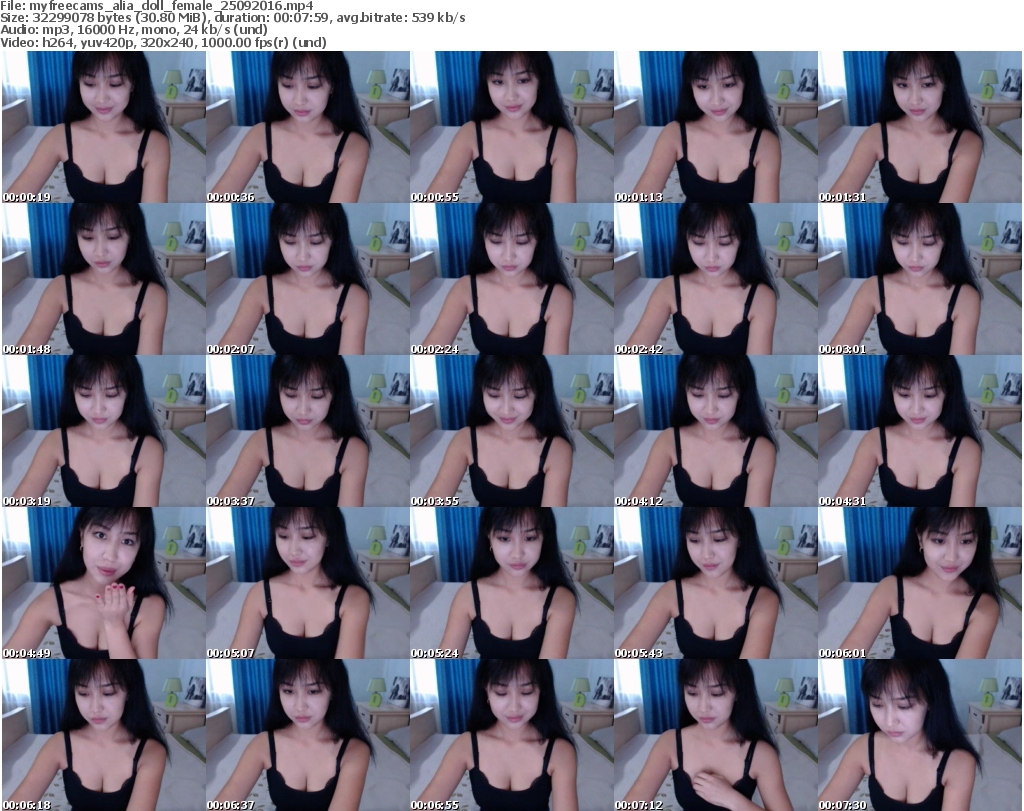Pick the 00:06:01 frame thumbnail
Viewport: 1024px width, 811px height.
[x=920, y=583]
